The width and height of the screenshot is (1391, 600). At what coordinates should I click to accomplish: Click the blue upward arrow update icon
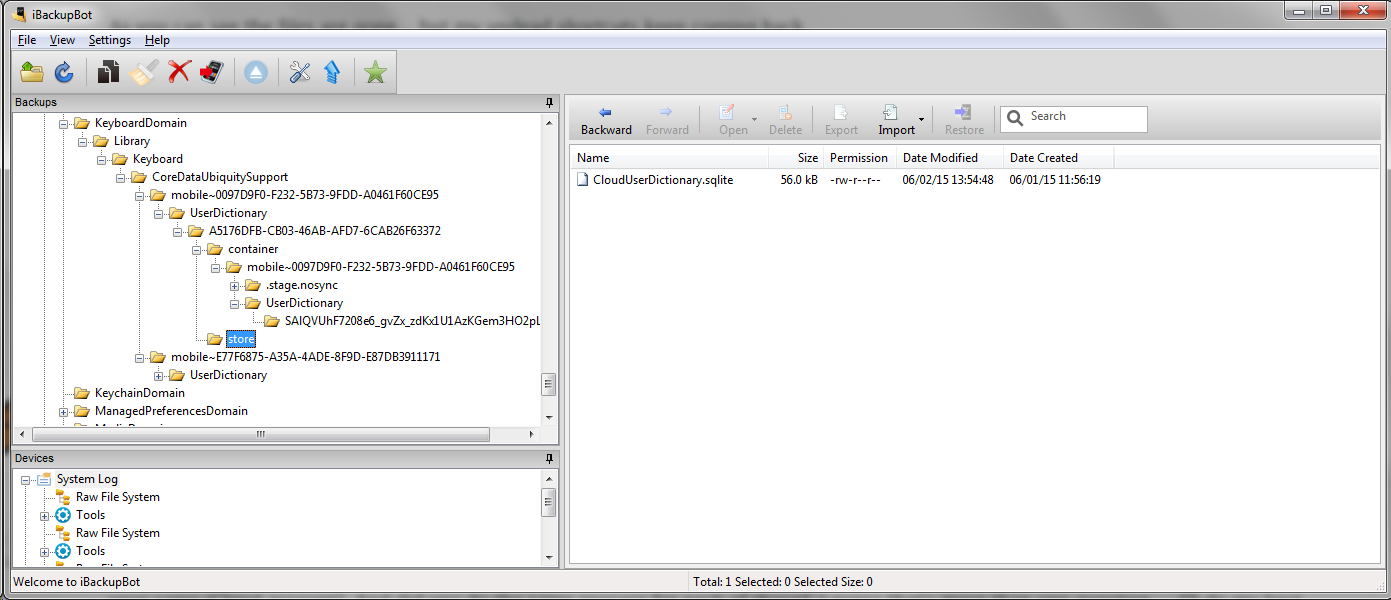pyautogui.click(x=332, y=72)
